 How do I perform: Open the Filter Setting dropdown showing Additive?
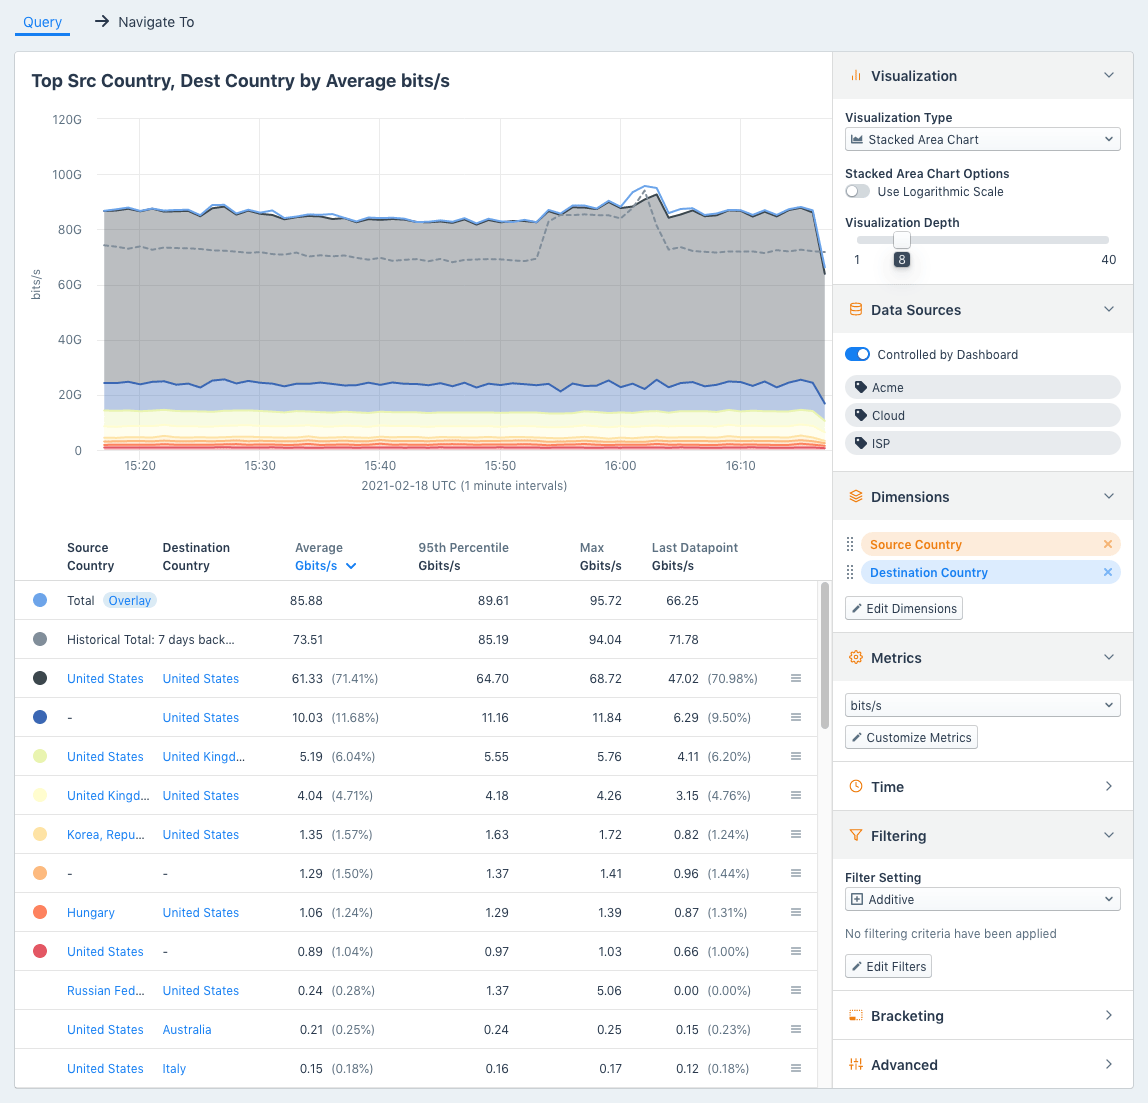click(982, 898)
